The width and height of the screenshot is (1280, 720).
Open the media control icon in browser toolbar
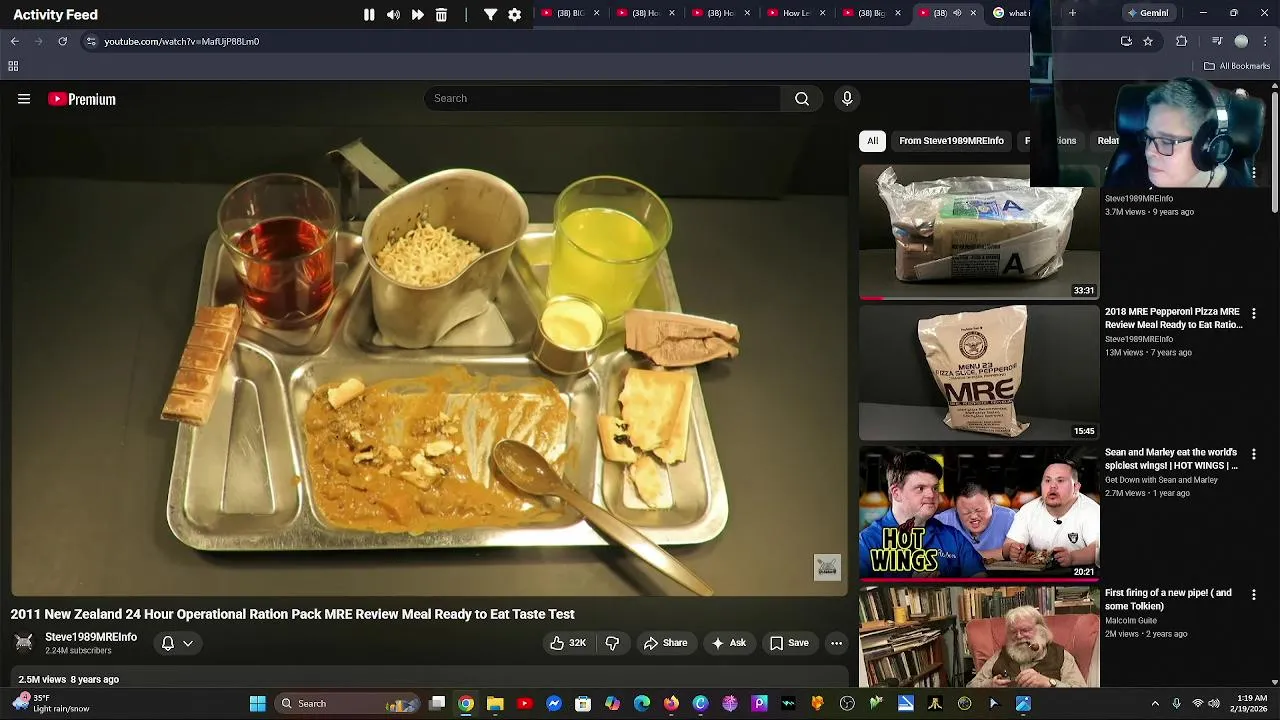(x=1216, y=41)
